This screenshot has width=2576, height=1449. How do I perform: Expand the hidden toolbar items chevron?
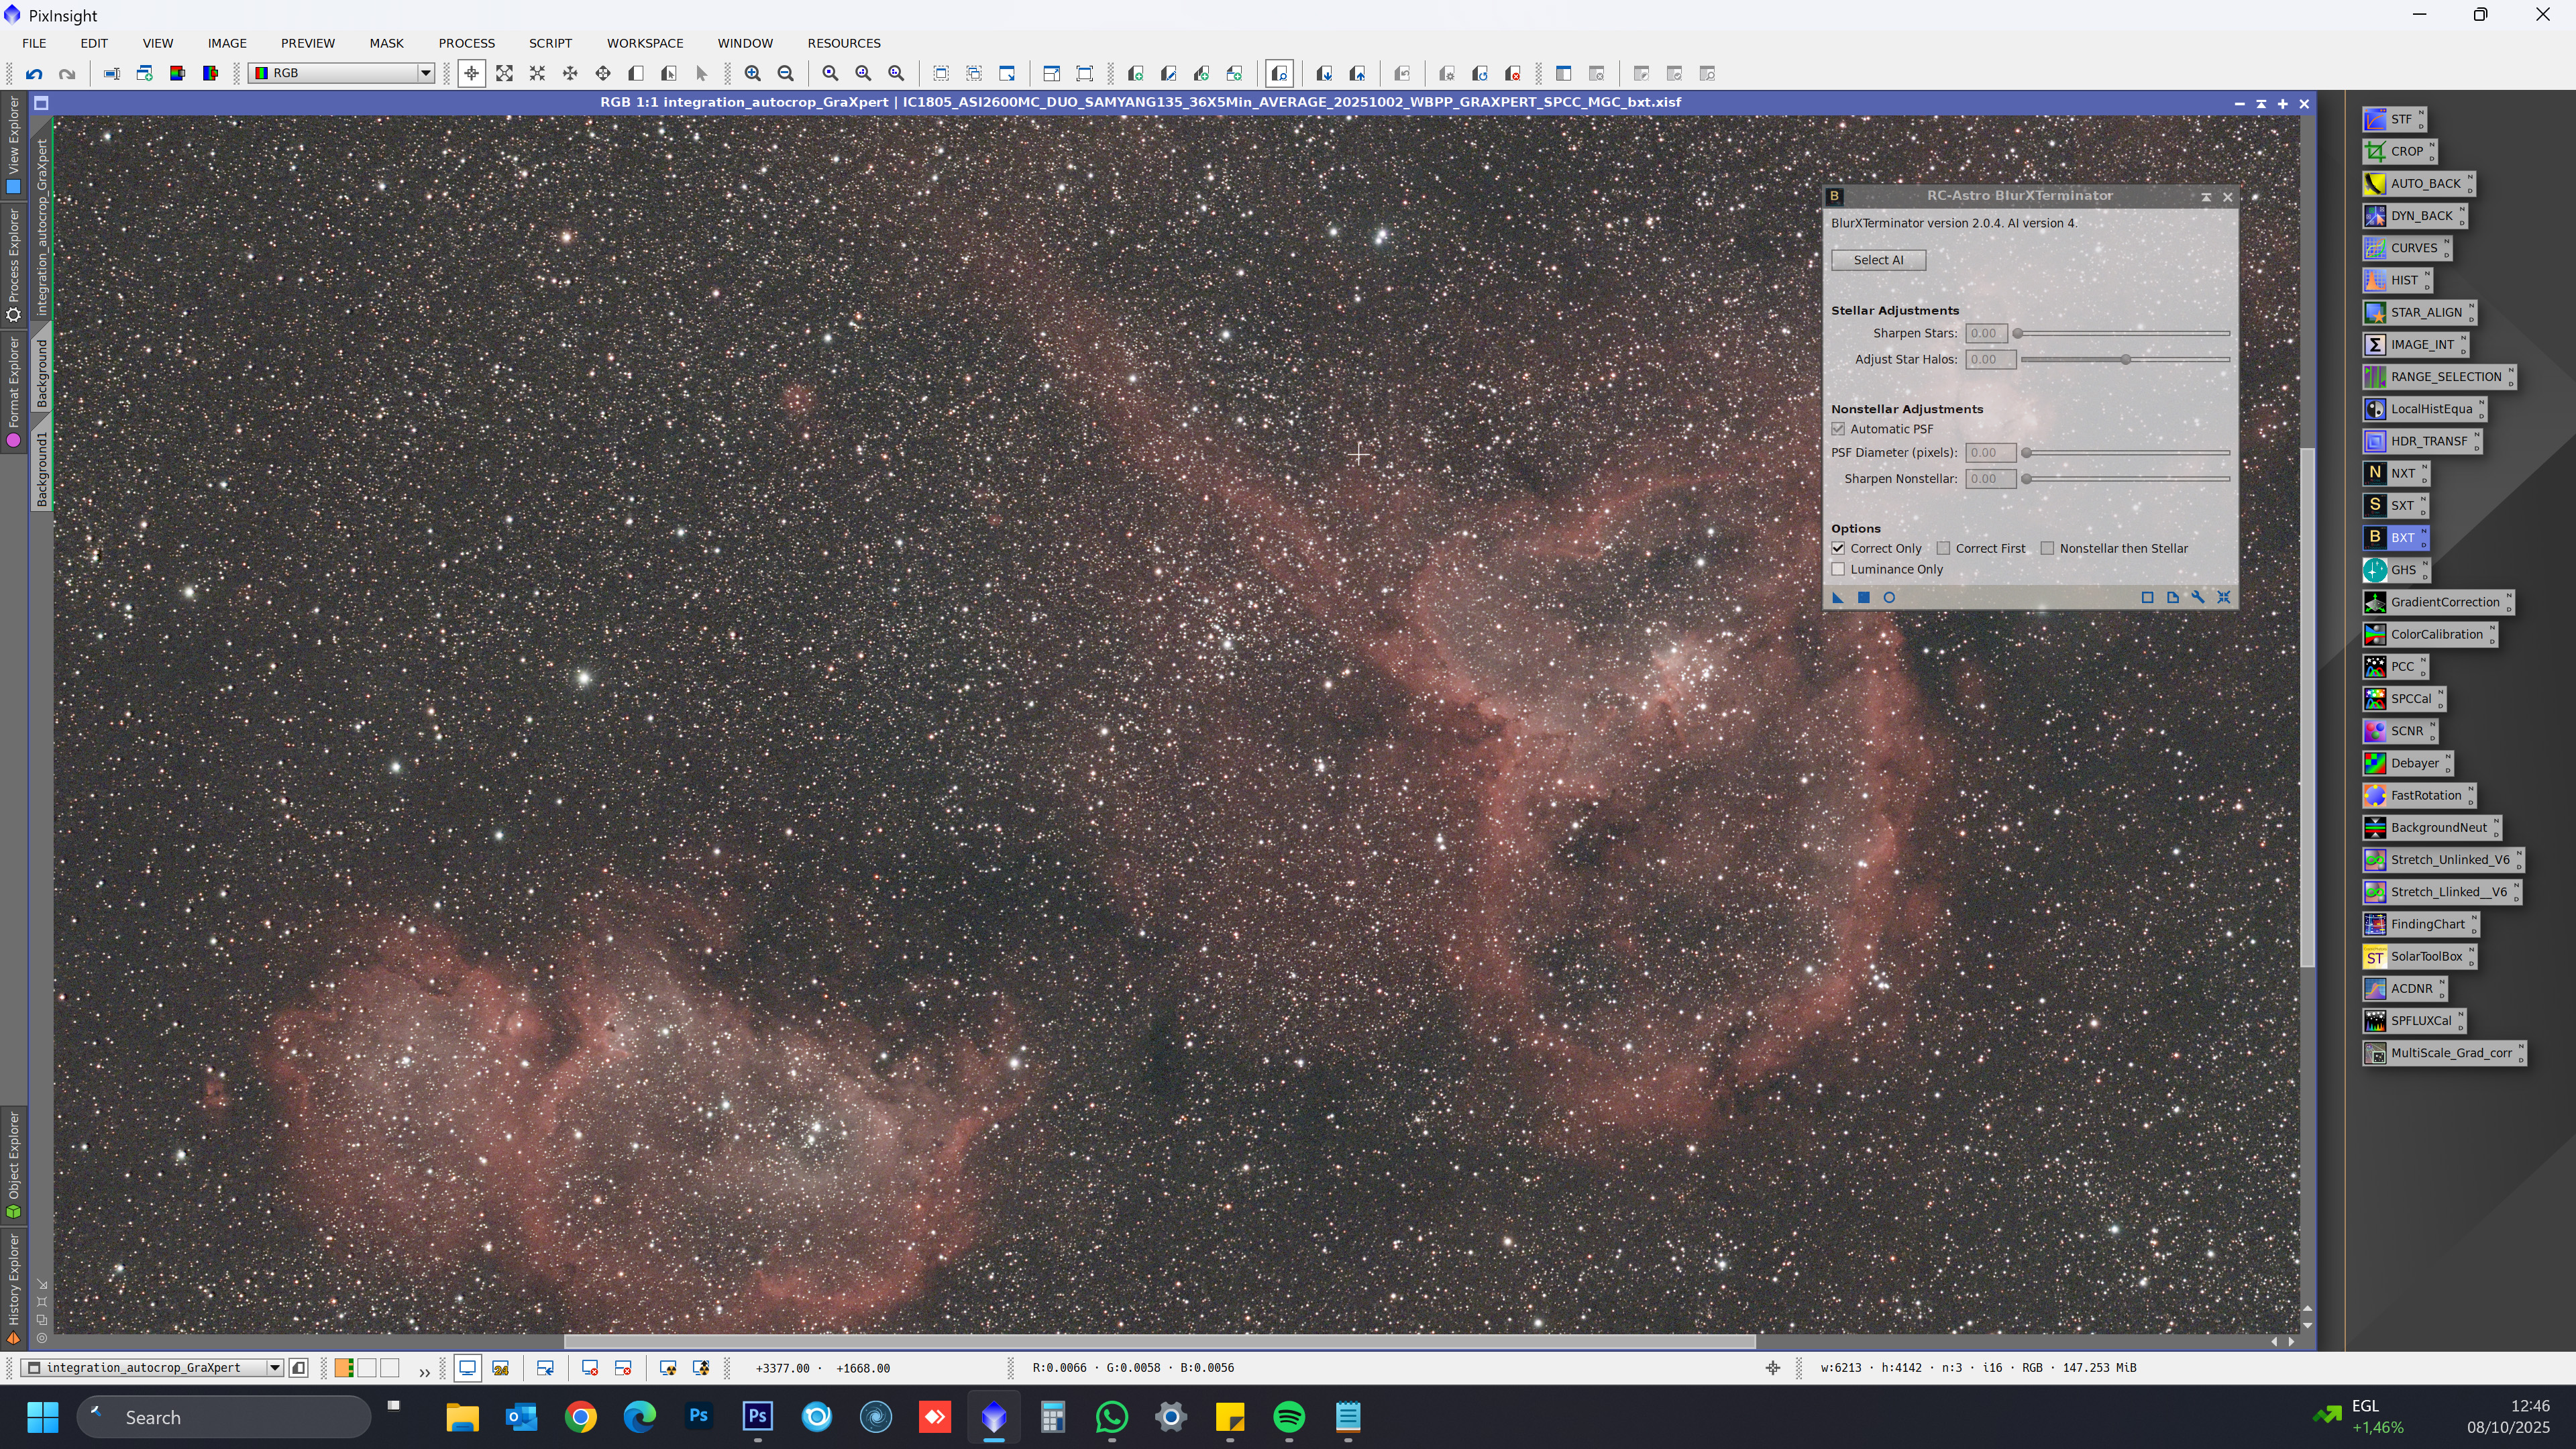pos(424,1372)
